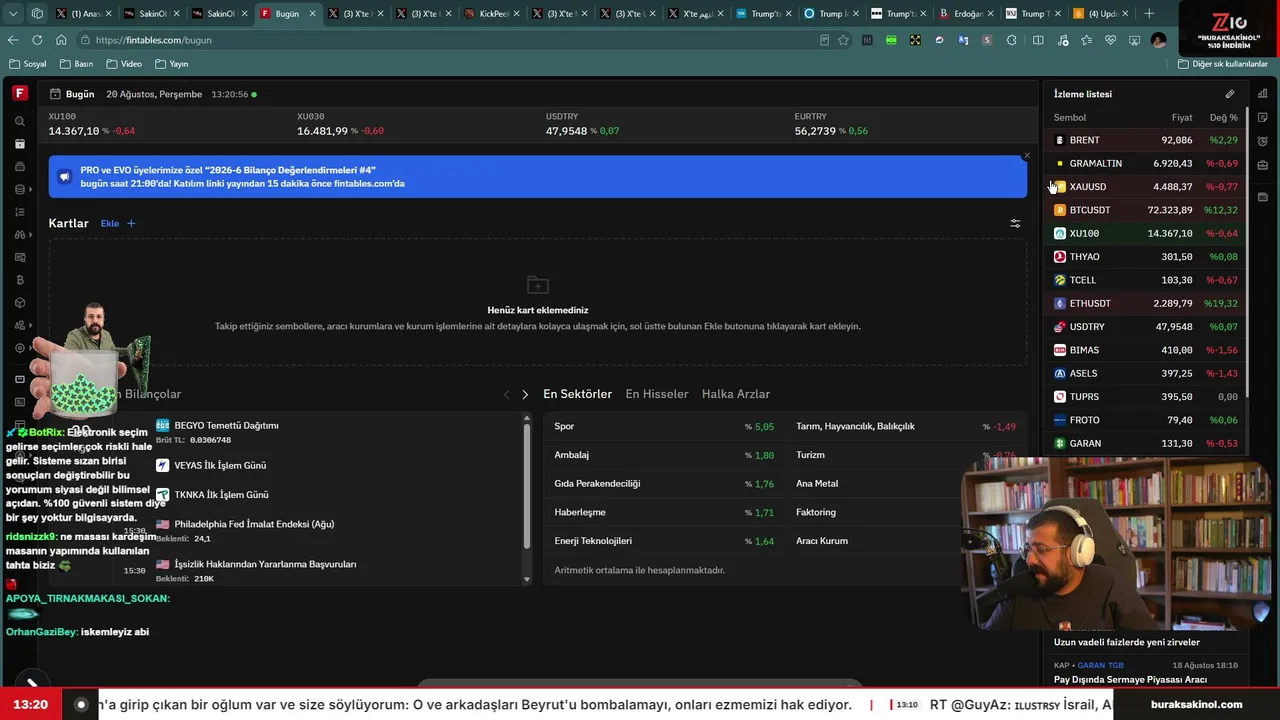Open the translate extension icon
1280x720 pixels.
pyautogui.click(x=963, y=40)
